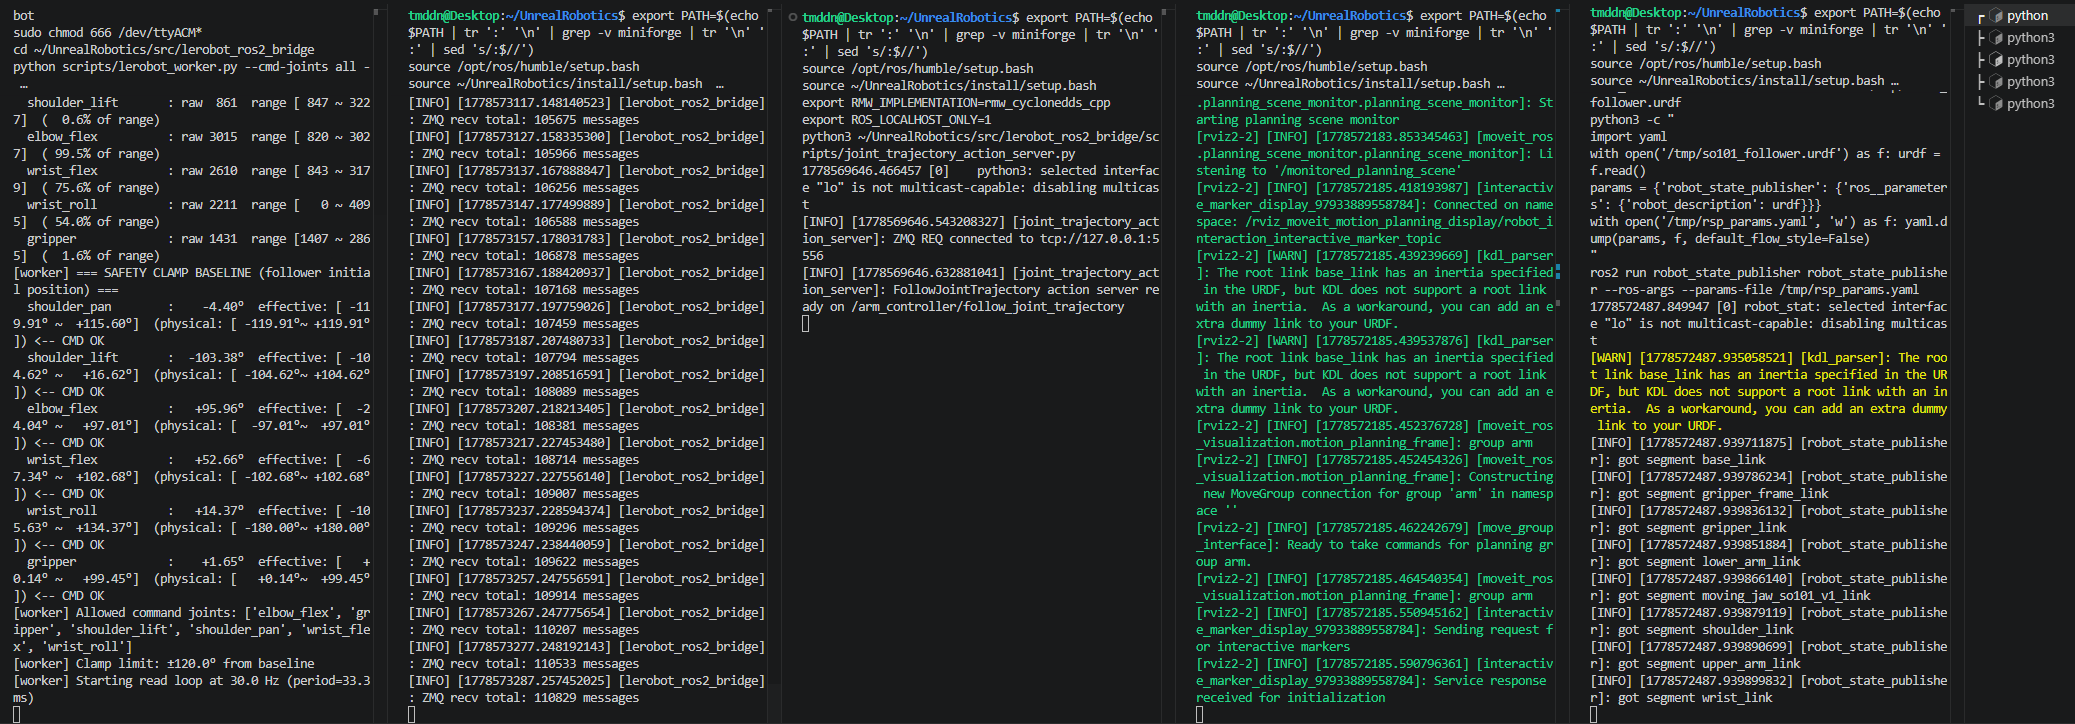This screenshot has height=724, width=2075.
Task: Click 'ZMQ recv total: 108089 messages' line
Action: click(530, 391)
